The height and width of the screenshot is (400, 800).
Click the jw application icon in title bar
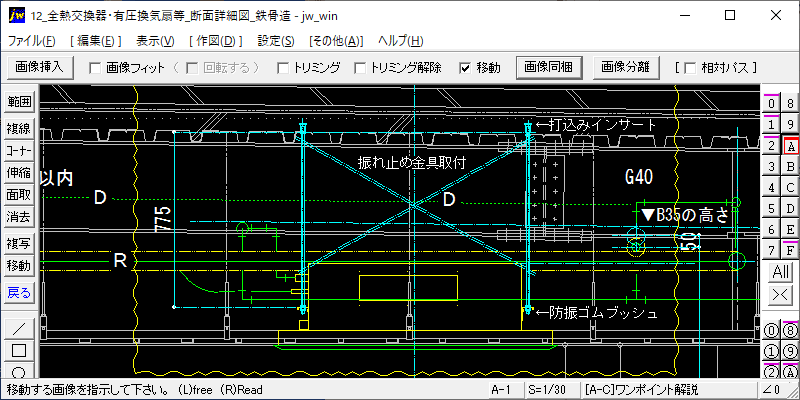(16, 15)
